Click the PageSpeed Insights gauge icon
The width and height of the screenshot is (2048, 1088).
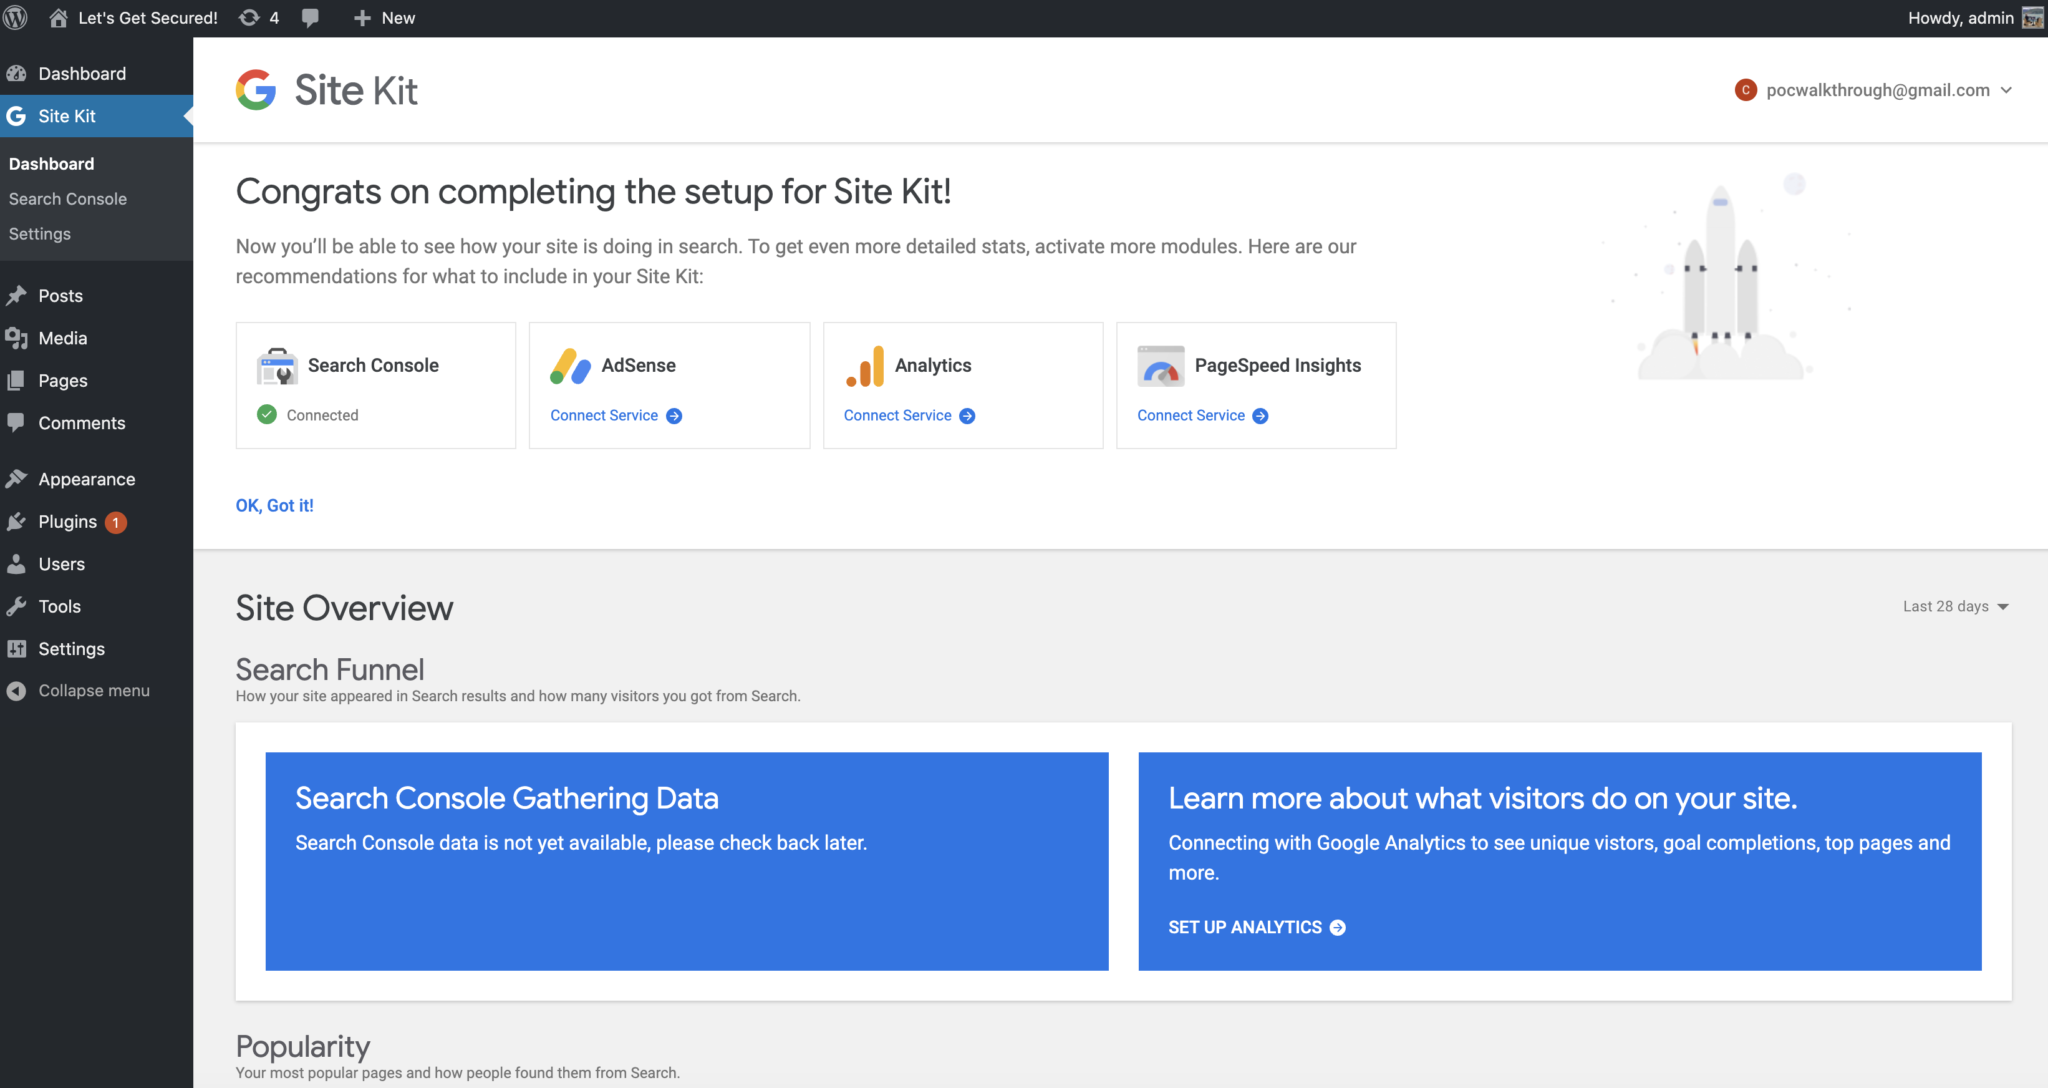point(1160,366)
